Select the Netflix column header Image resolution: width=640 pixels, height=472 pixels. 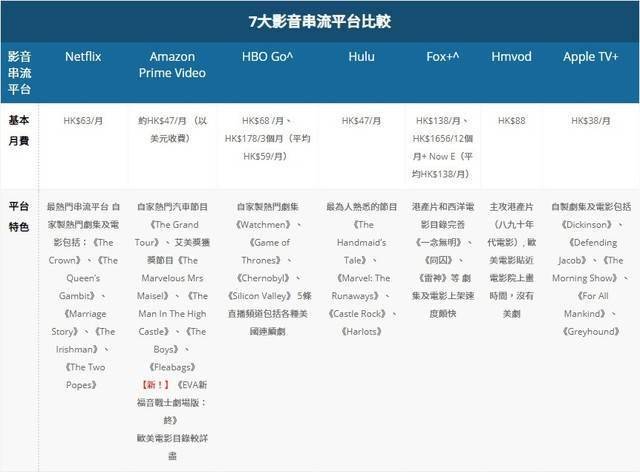(83, 56)
